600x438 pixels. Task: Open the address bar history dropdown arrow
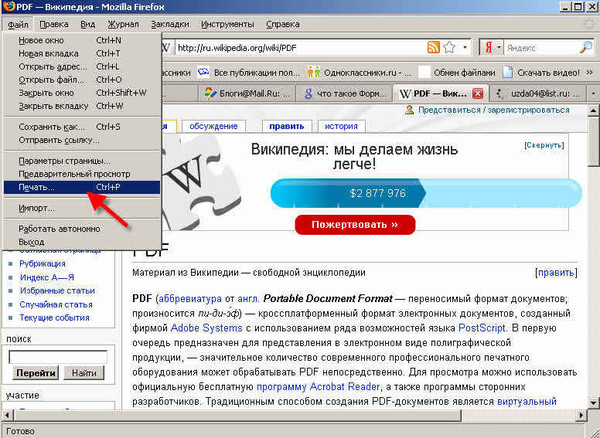point(465,48)
